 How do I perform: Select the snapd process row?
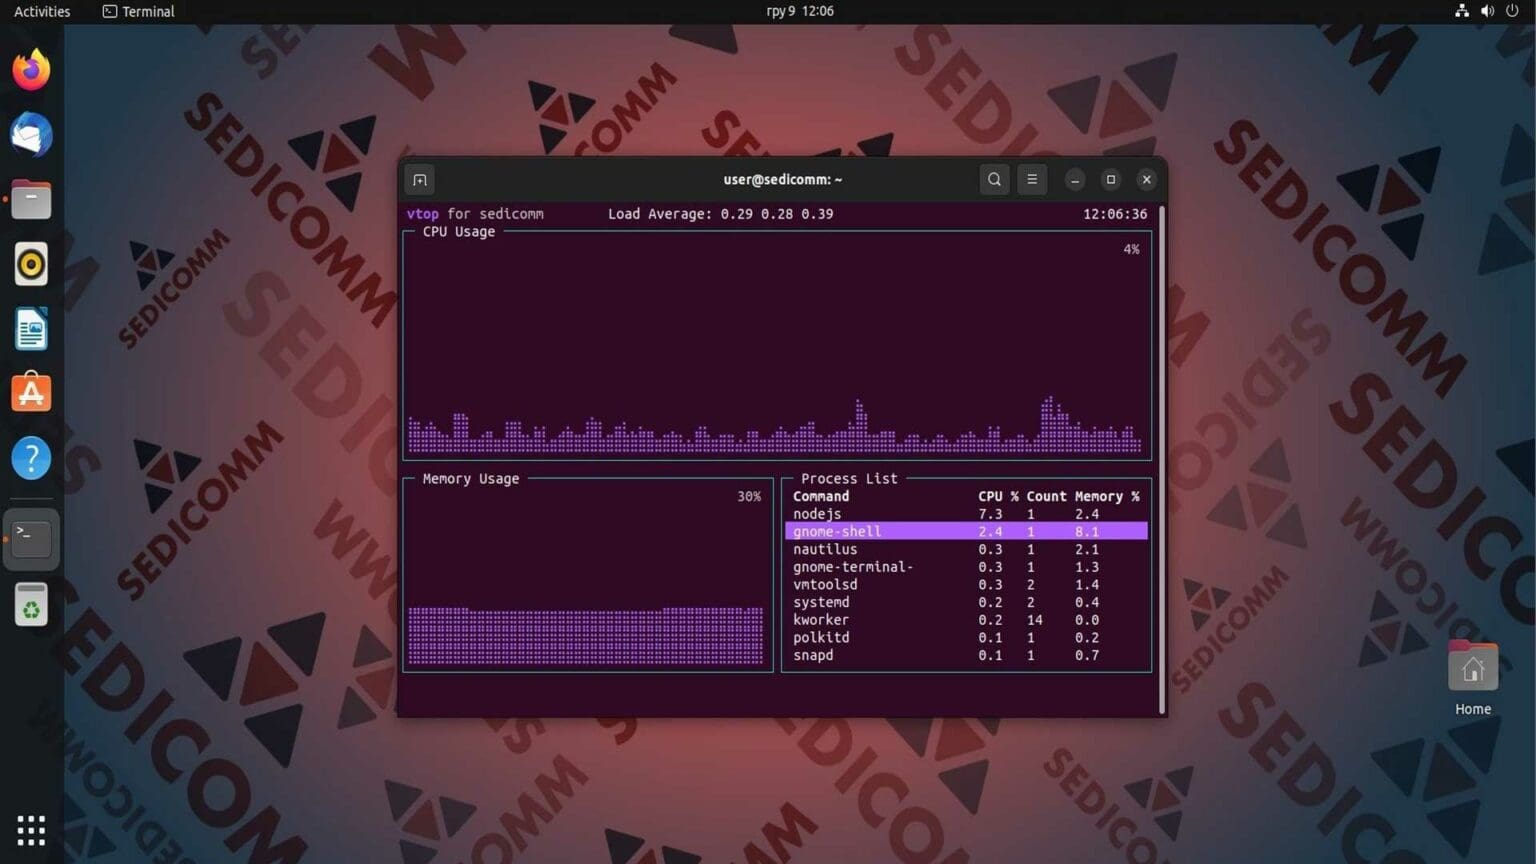(966, 656)
